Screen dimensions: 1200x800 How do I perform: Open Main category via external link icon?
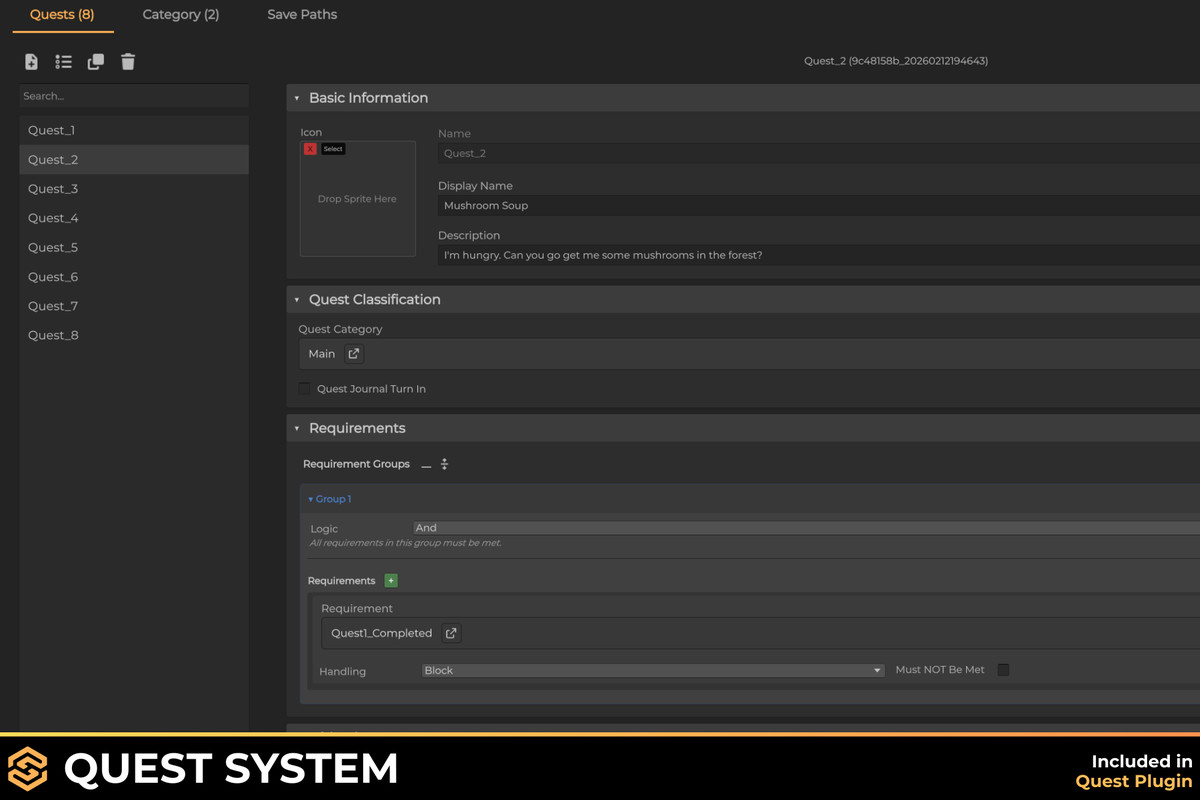[x=354, y=354]
